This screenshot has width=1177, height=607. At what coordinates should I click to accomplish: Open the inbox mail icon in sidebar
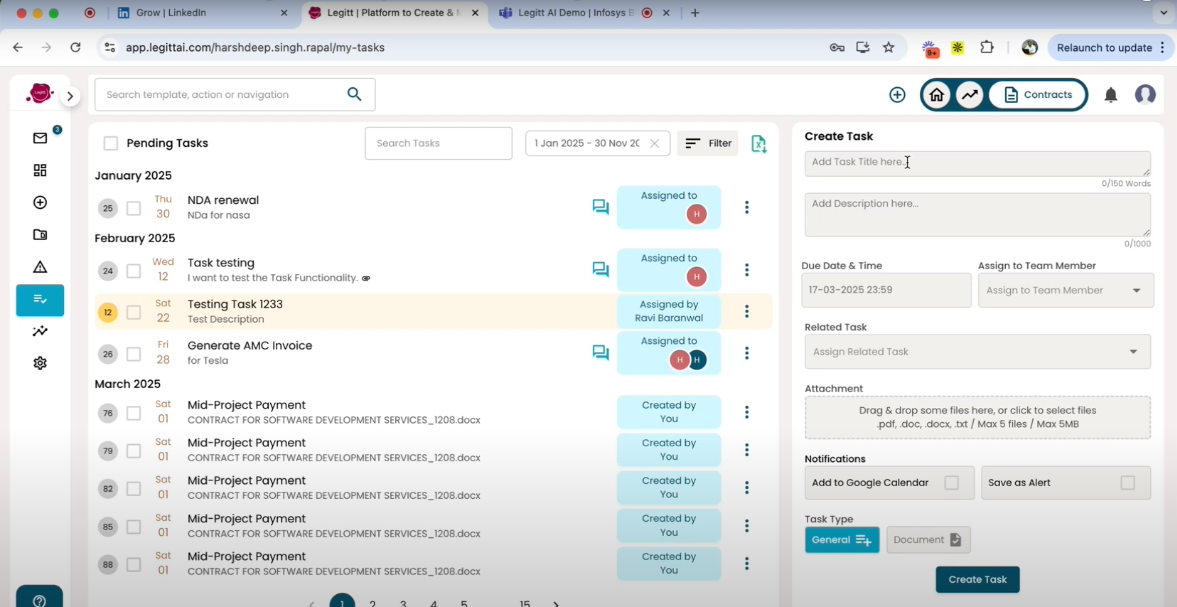point(40,138)
